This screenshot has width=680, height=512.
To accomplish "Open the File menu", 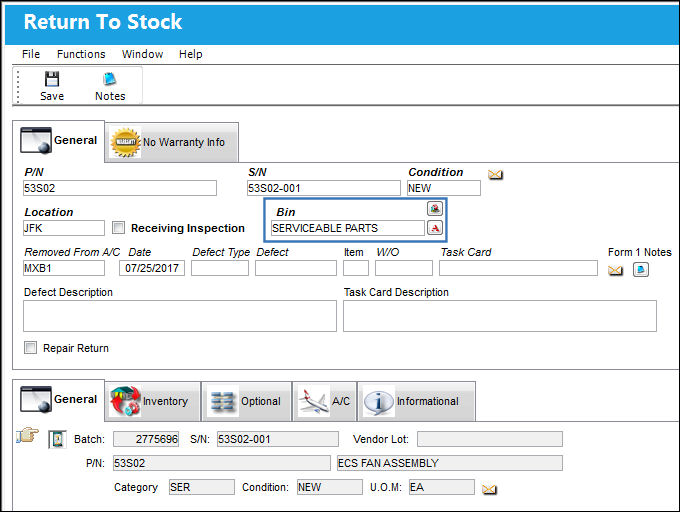I will click(x=31, y=54).
